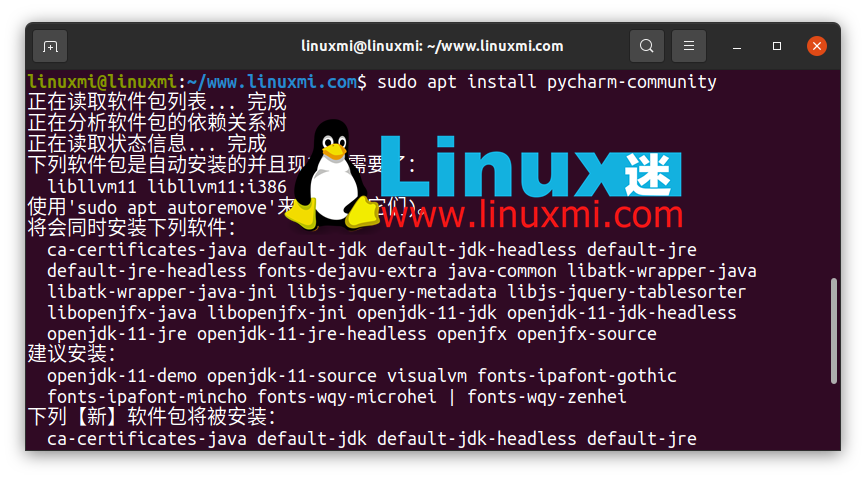Image resolution: width=866 pixels, height=479 pixels.
Task: Click the line '正在读取软件包列表... 完成'
Action: (157, 102)
